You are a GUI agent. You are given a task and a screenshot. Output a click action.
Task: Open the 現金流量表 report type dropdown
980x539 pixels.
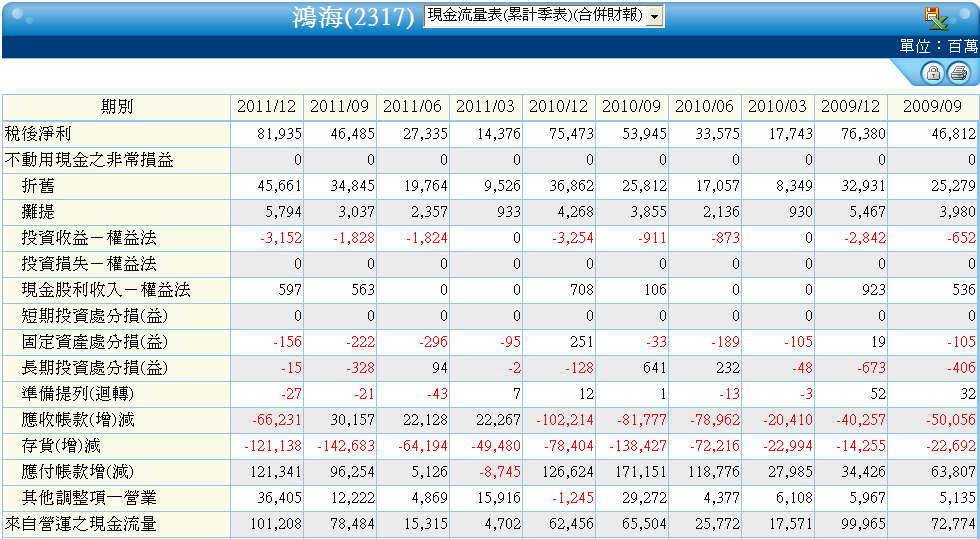click(x=544, y=16)
